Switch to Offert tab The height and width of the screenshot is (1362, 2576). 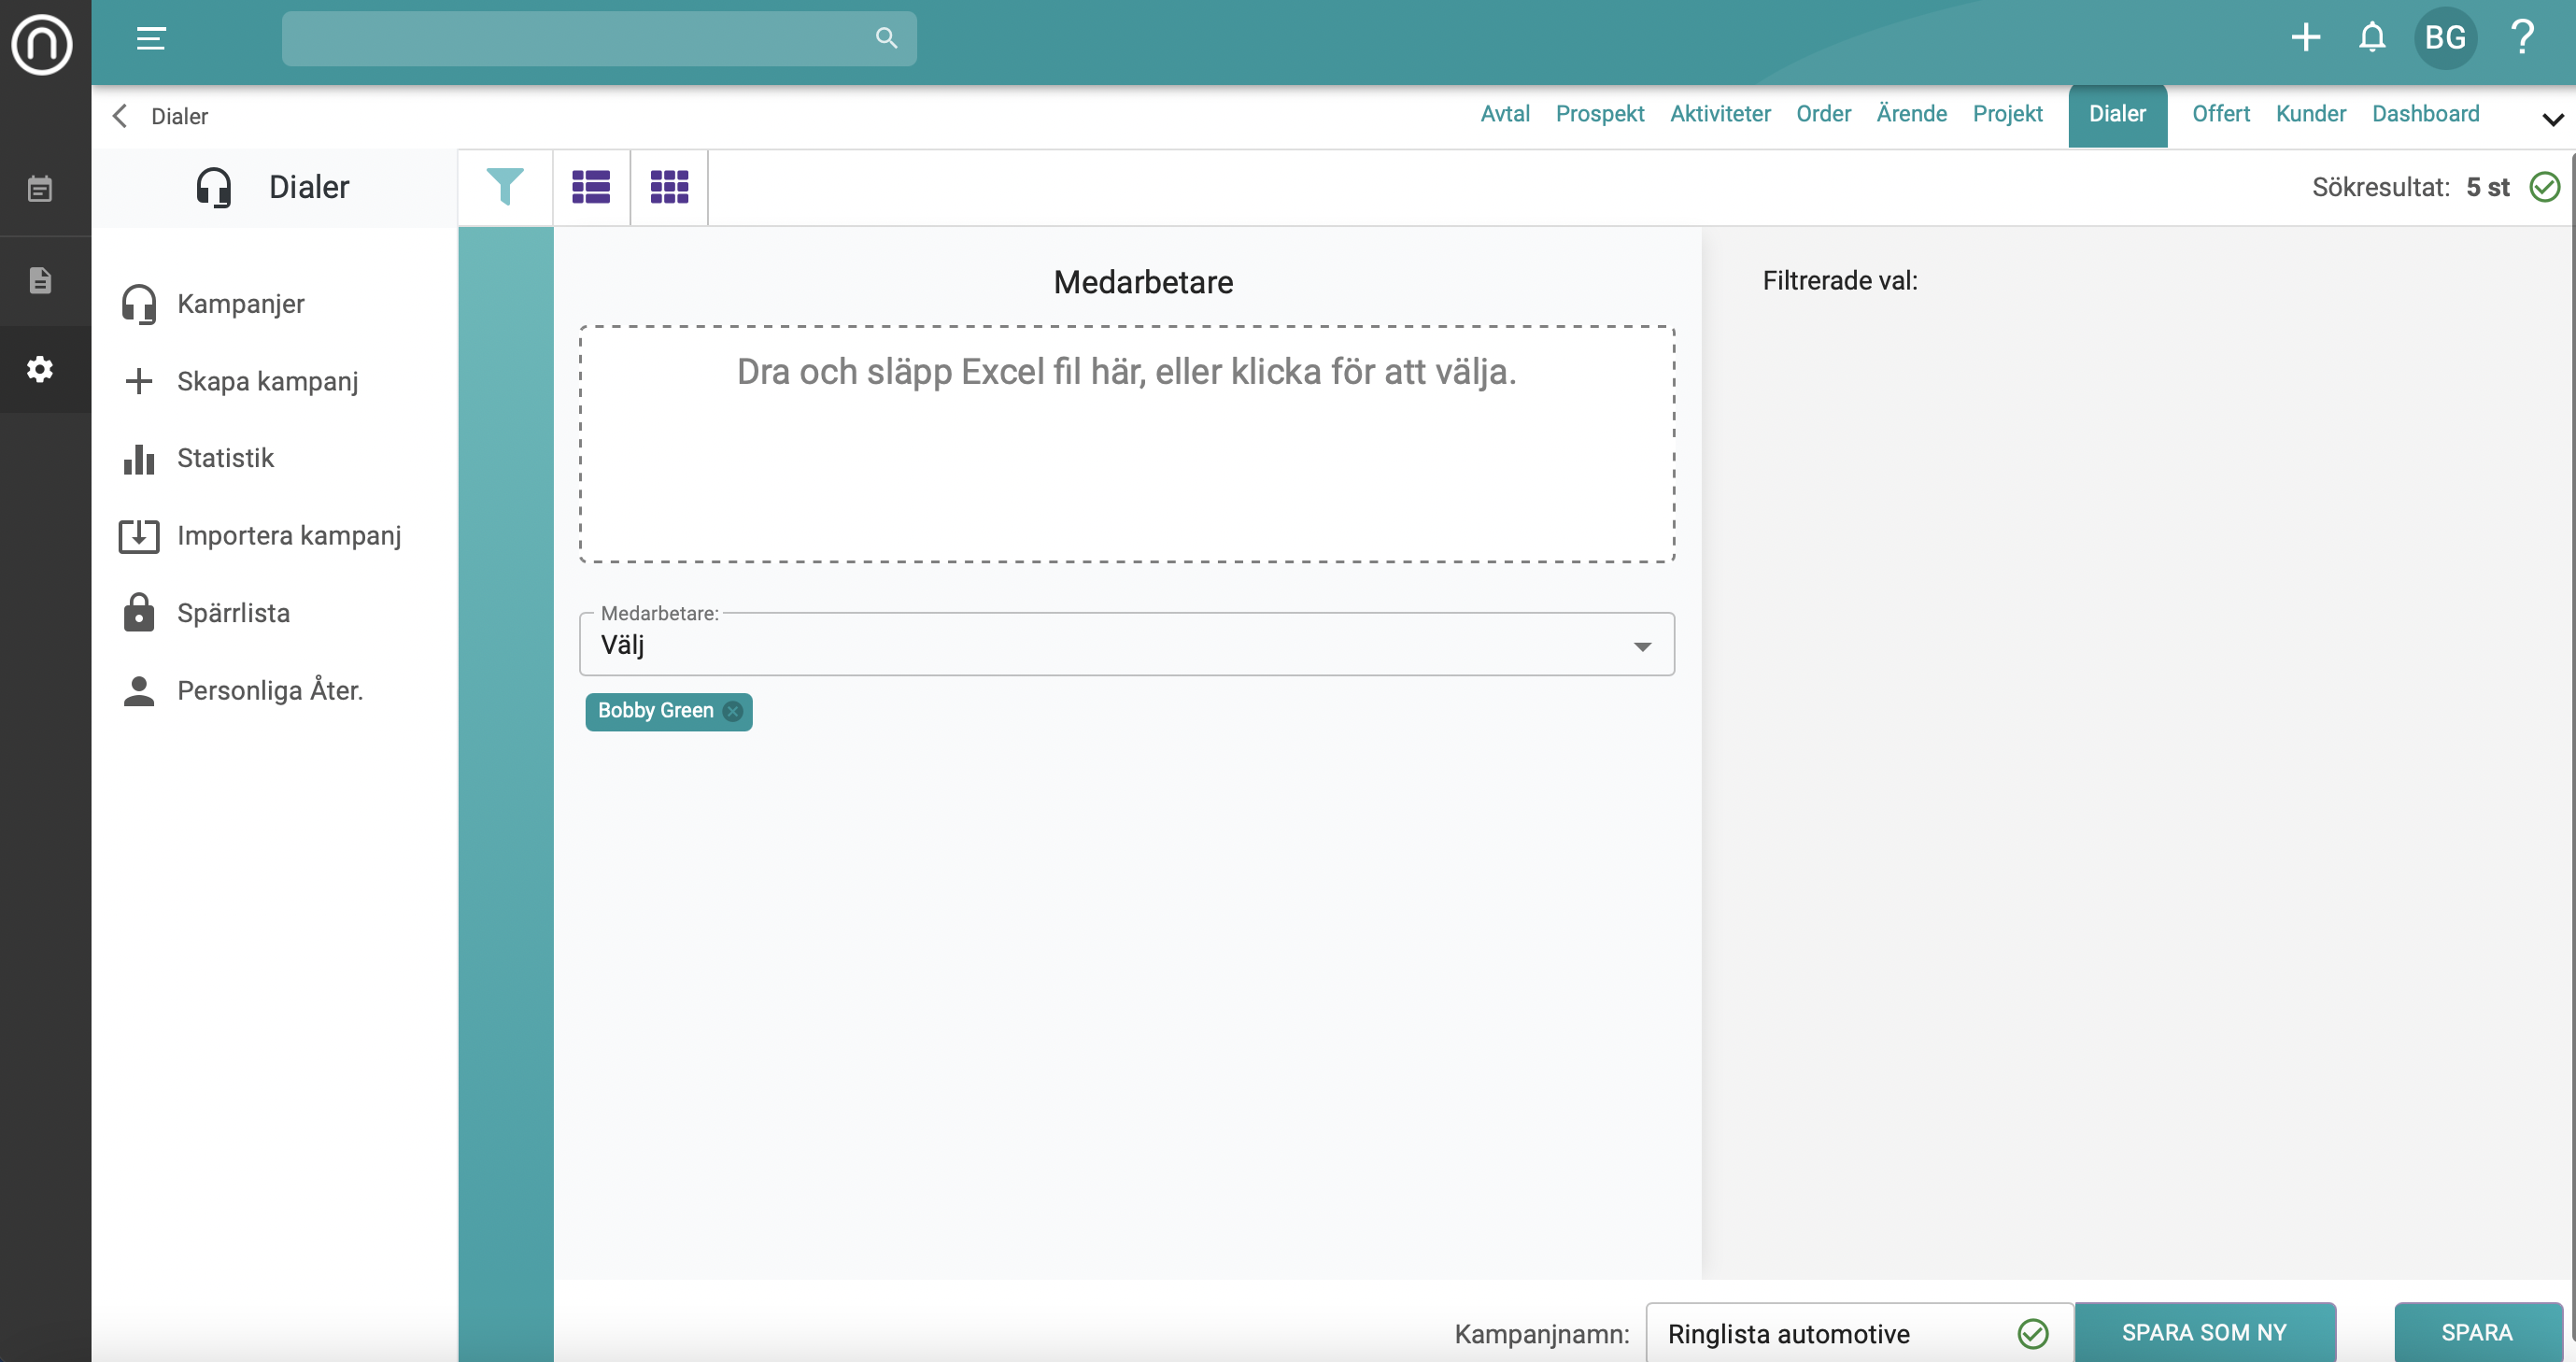[x=2220, y=114]
